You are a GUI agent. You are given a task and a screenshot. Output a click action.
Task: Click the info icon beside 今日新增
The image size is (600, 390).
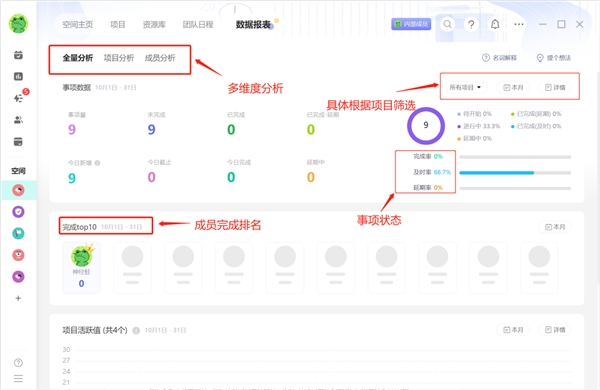(97, 163)
